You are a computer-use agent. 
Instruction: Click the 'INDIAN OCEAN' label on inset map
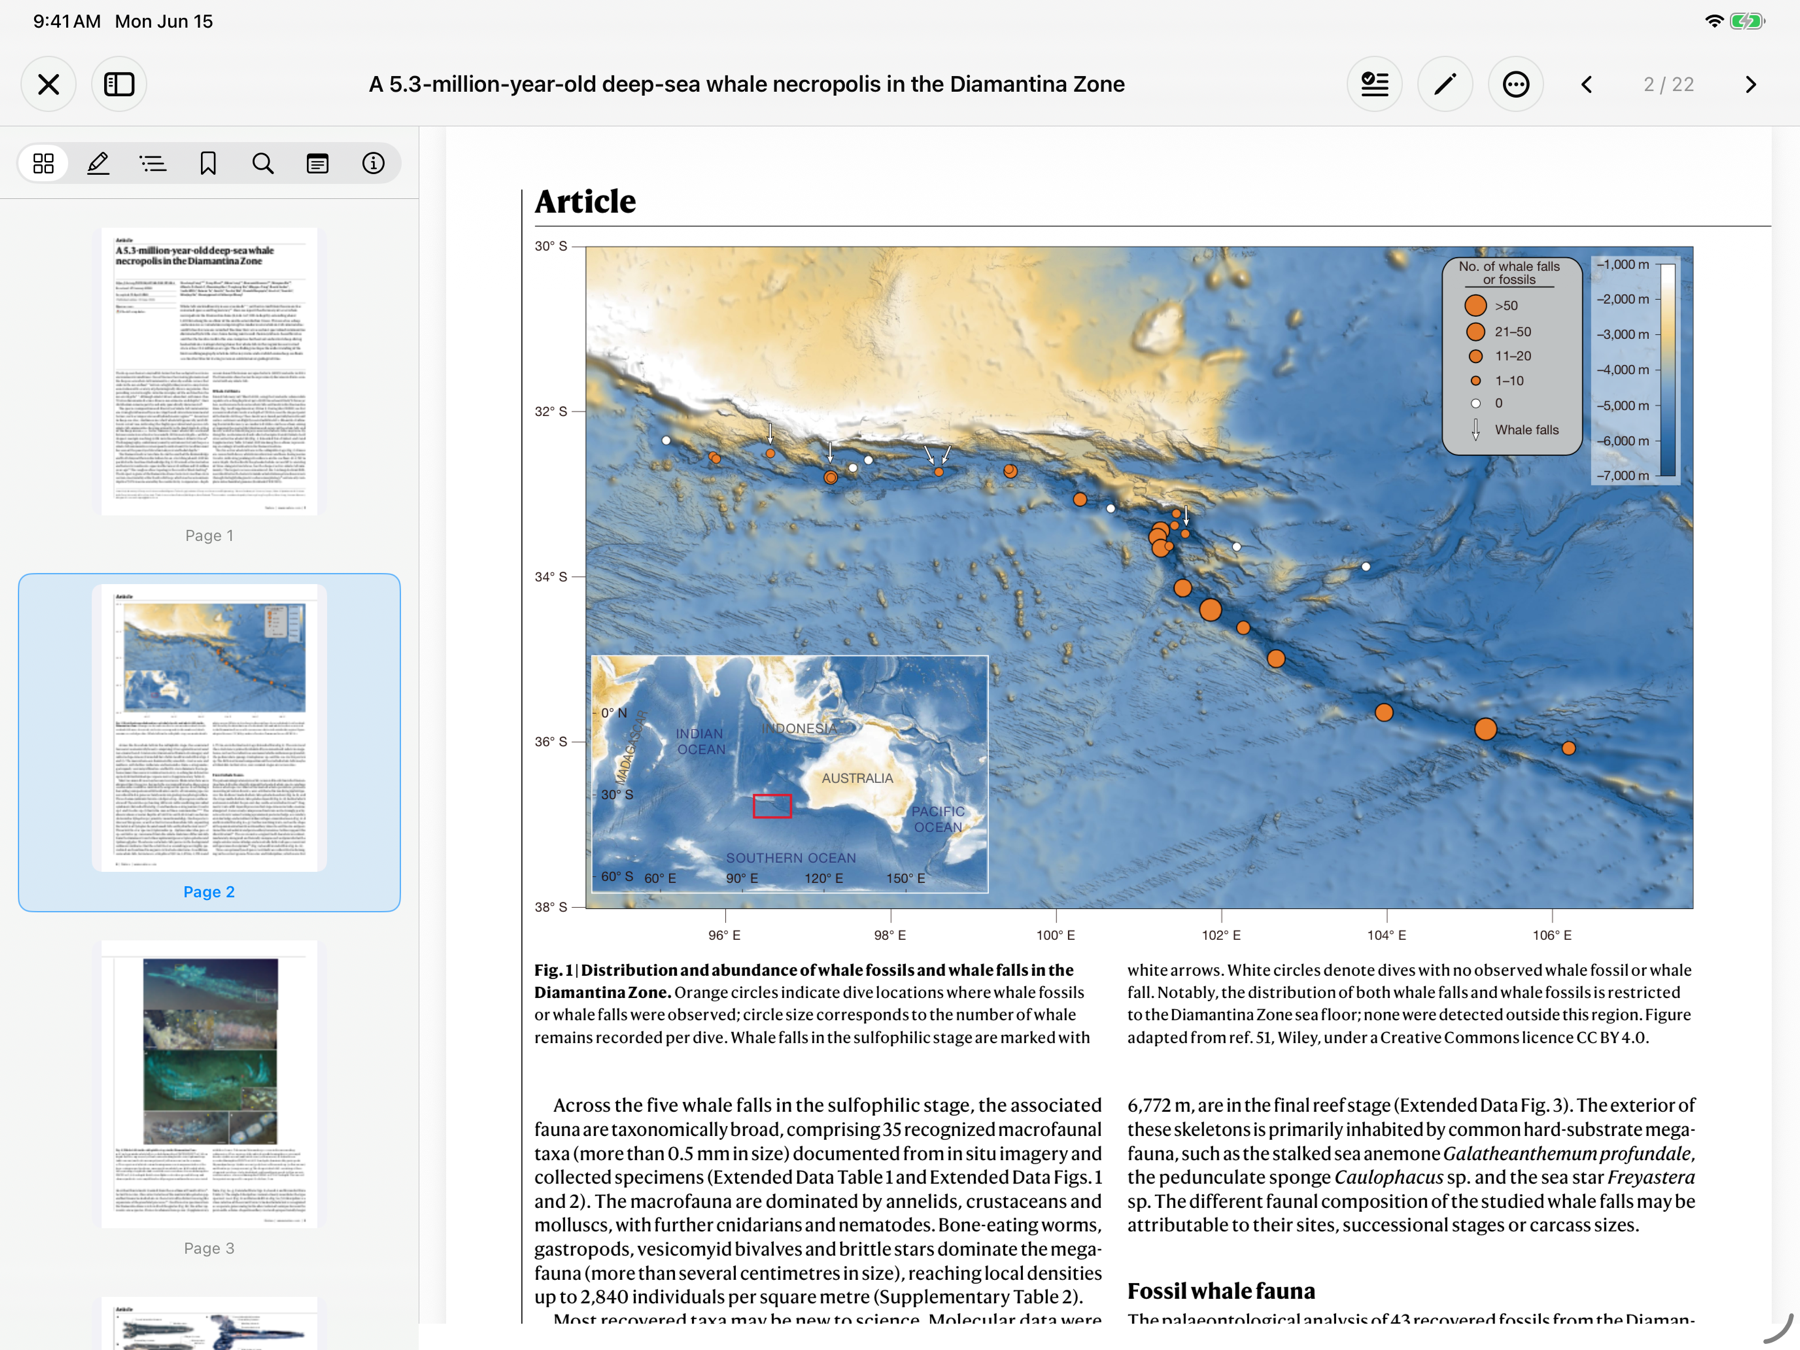[x=700, y=741]
